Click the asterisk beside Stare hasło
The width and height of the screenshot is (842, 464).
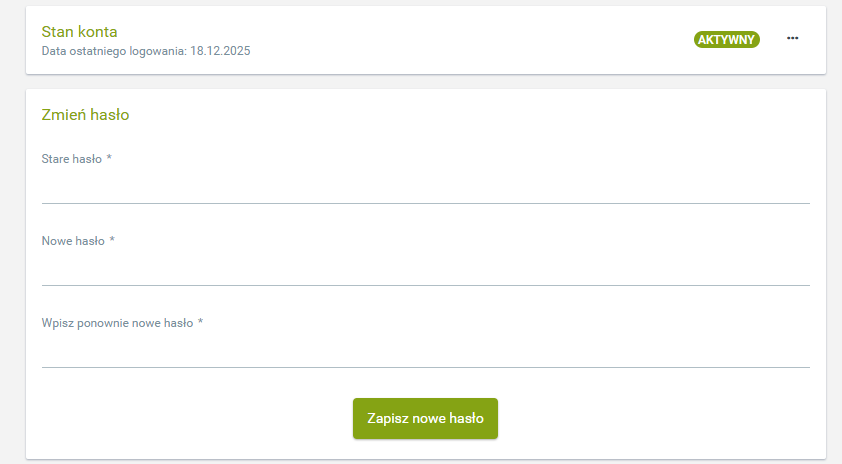(x=109, y=158)
